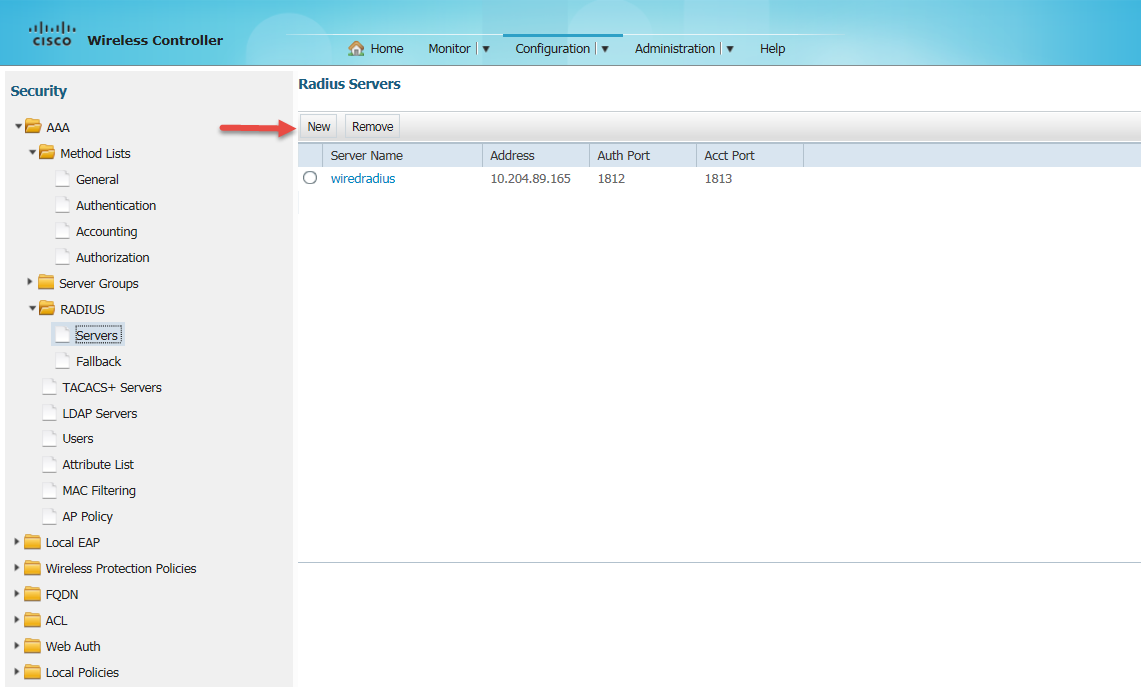Image resolution: width=1141 pixels, height=687 pixels.
Task: Expand the Wireless Protection Policies arrow
Action: (16, 568)
